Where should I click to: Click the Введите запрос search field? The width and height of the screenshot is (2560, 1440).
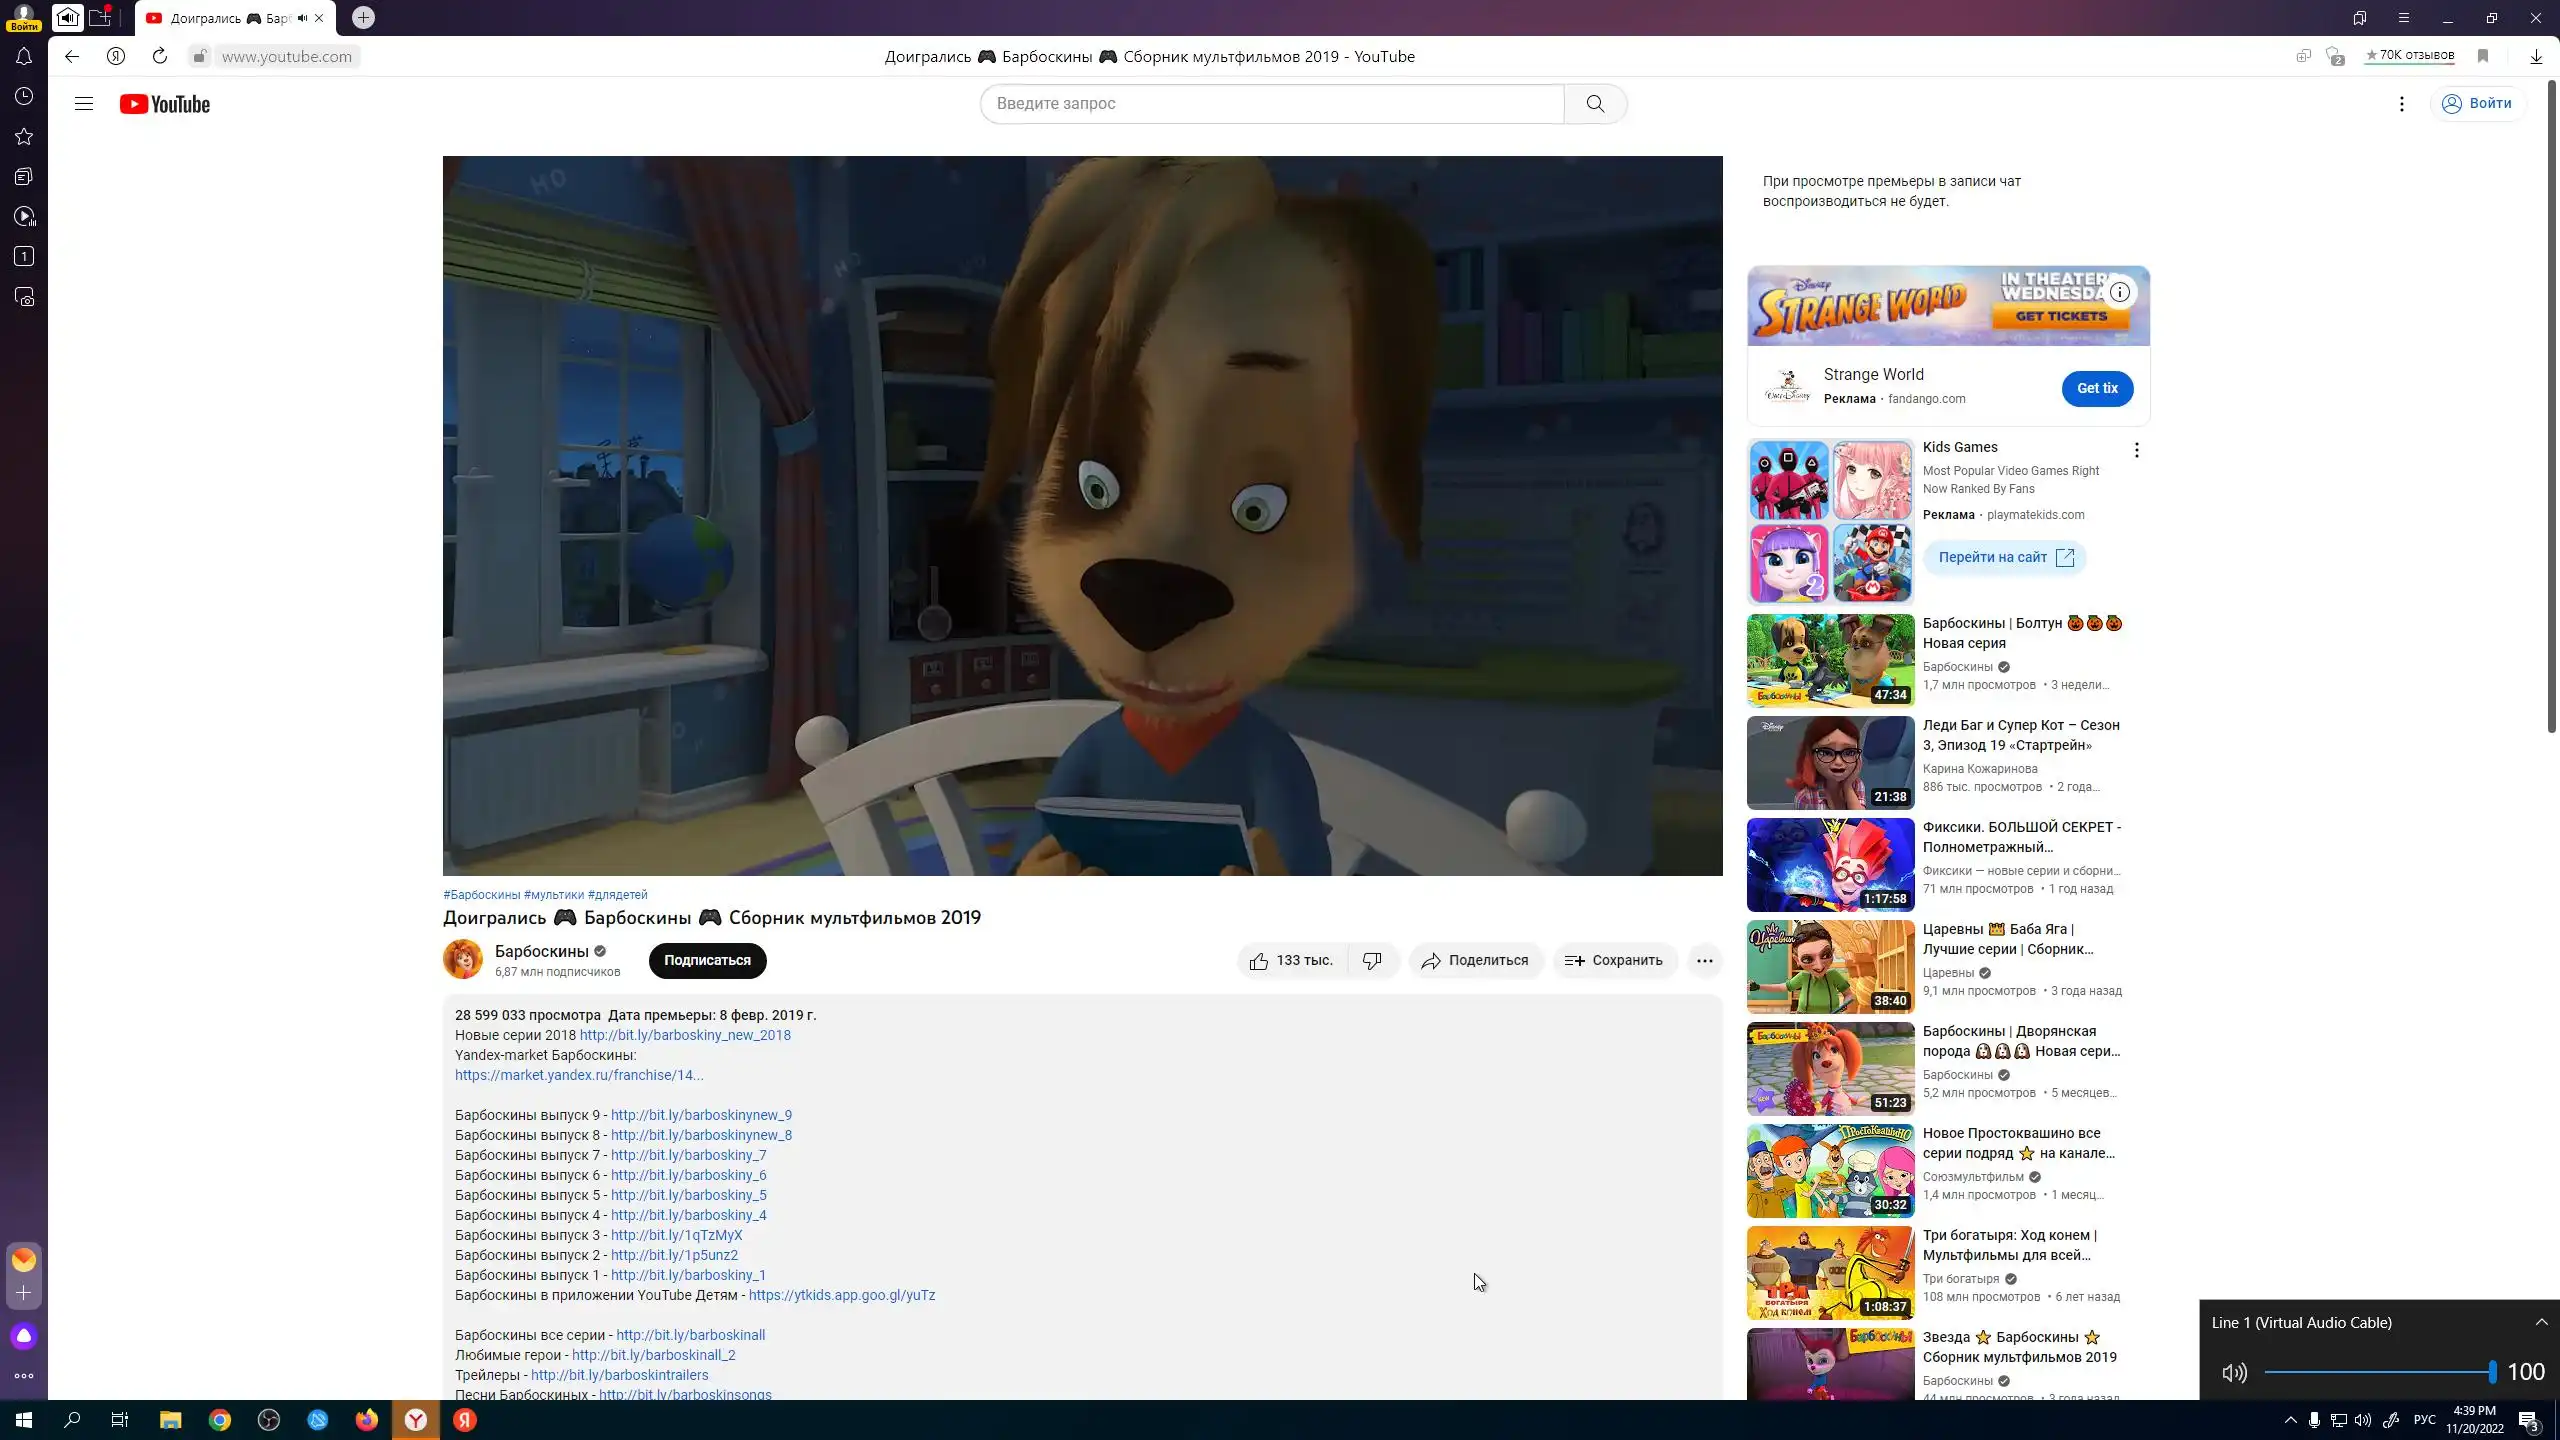(1270, 104)
